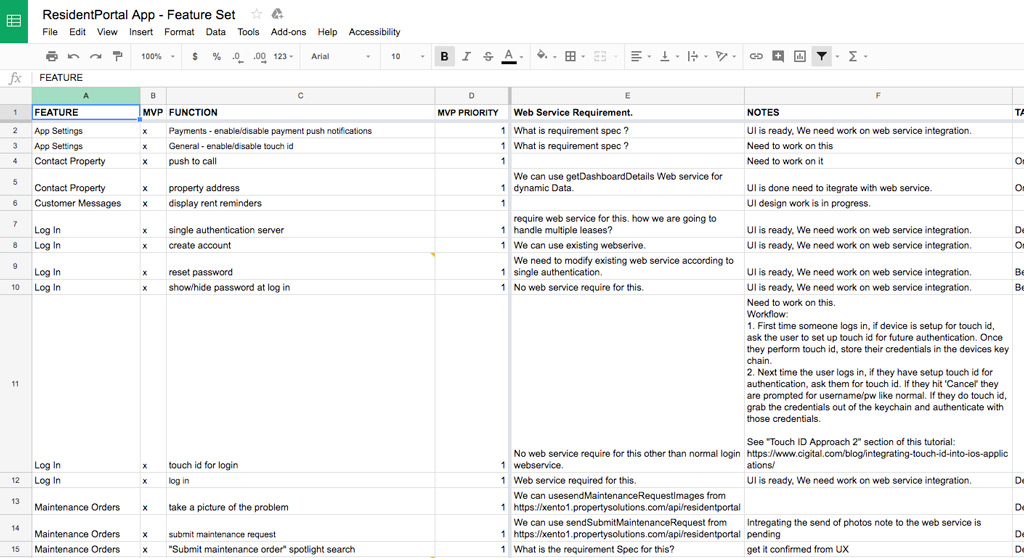The width and height of the screenshot is (1024, 558).
Task: Open text wrapping options
Action: 693,56
